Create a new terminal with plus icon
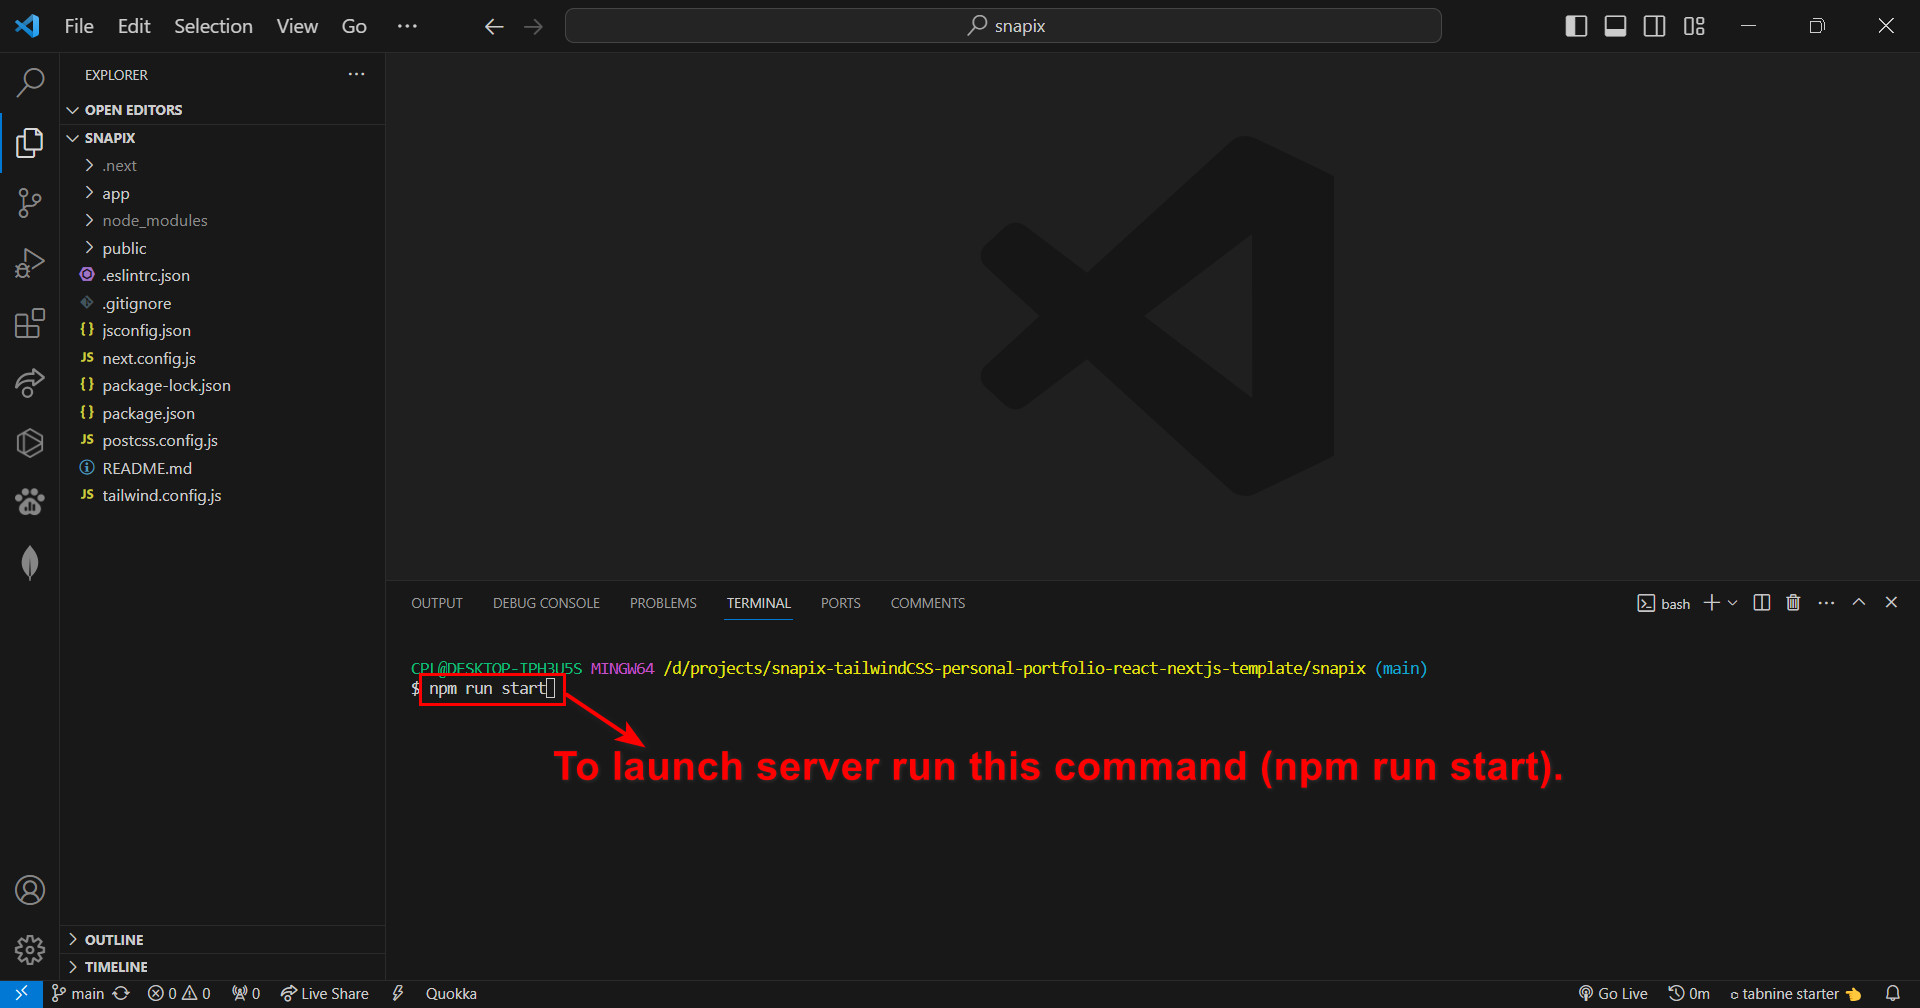Viewport: 1920px width, 1008px height. point(1712,602)
